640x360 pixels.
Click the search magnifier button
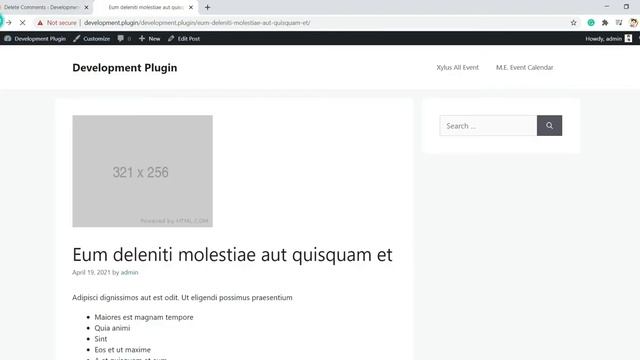click(549, 126)
